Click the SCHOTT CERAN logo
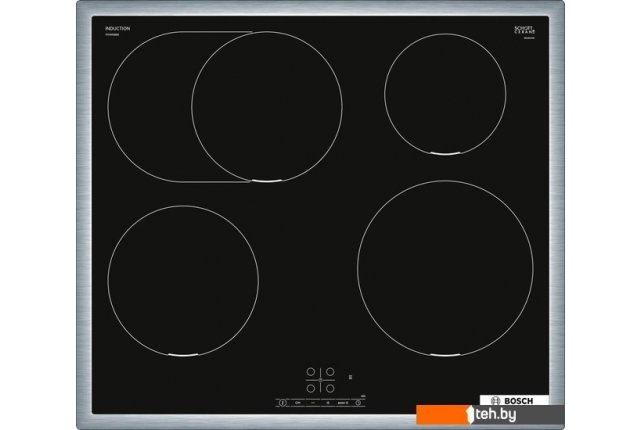Image resolution: width=640 pixels, height=430 pixels. coord(525,31)
